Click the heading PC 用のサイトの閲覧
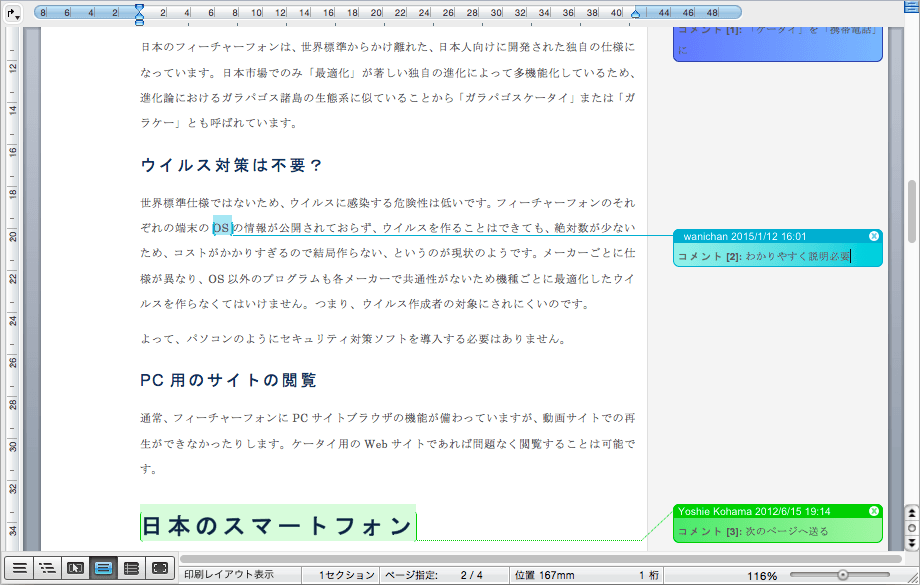 point(228,380)
